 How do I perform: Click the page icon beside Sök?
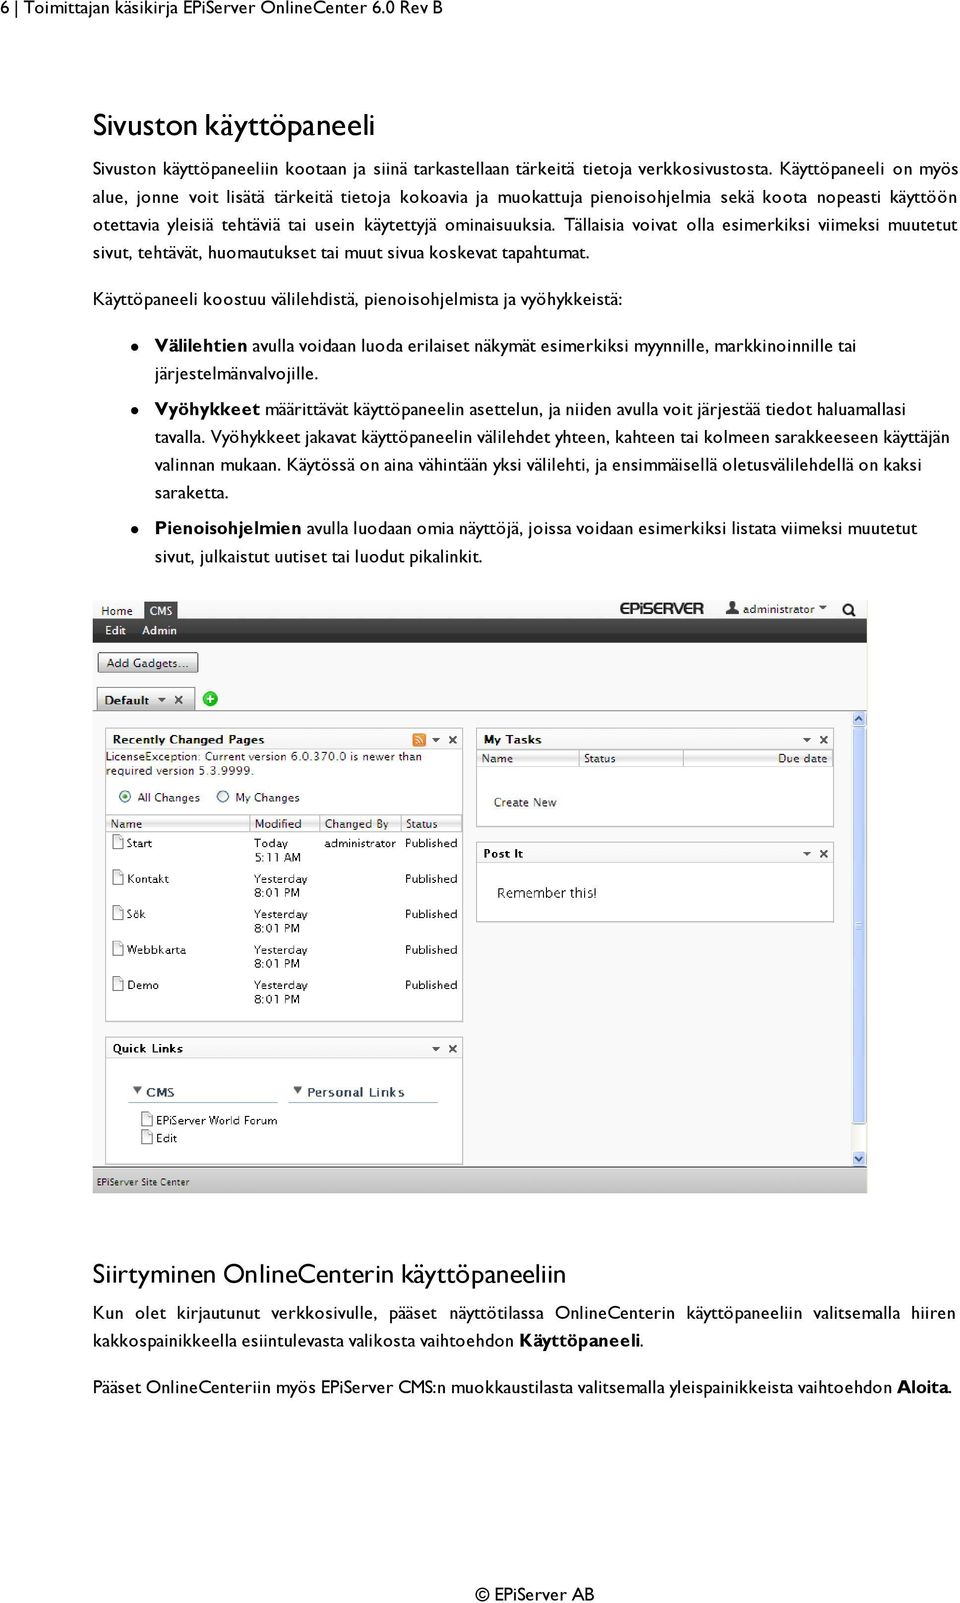[x=118, y=913]
